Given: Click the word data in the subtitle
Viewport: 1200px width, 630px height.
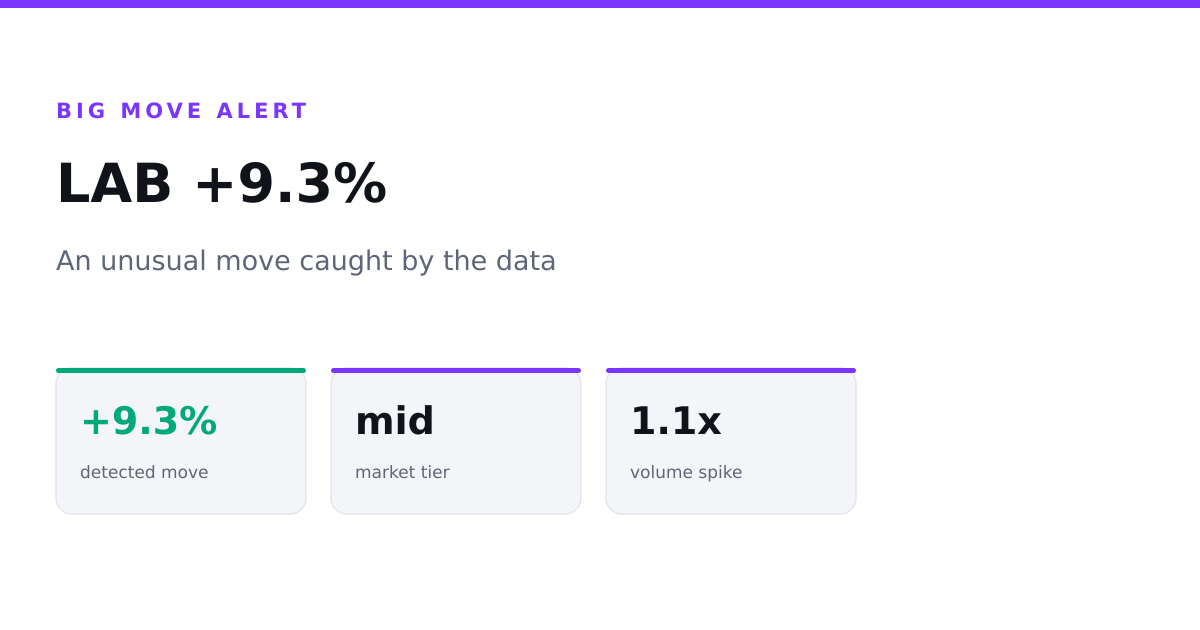Looking at the screenshot, I should tap(524, 261).
